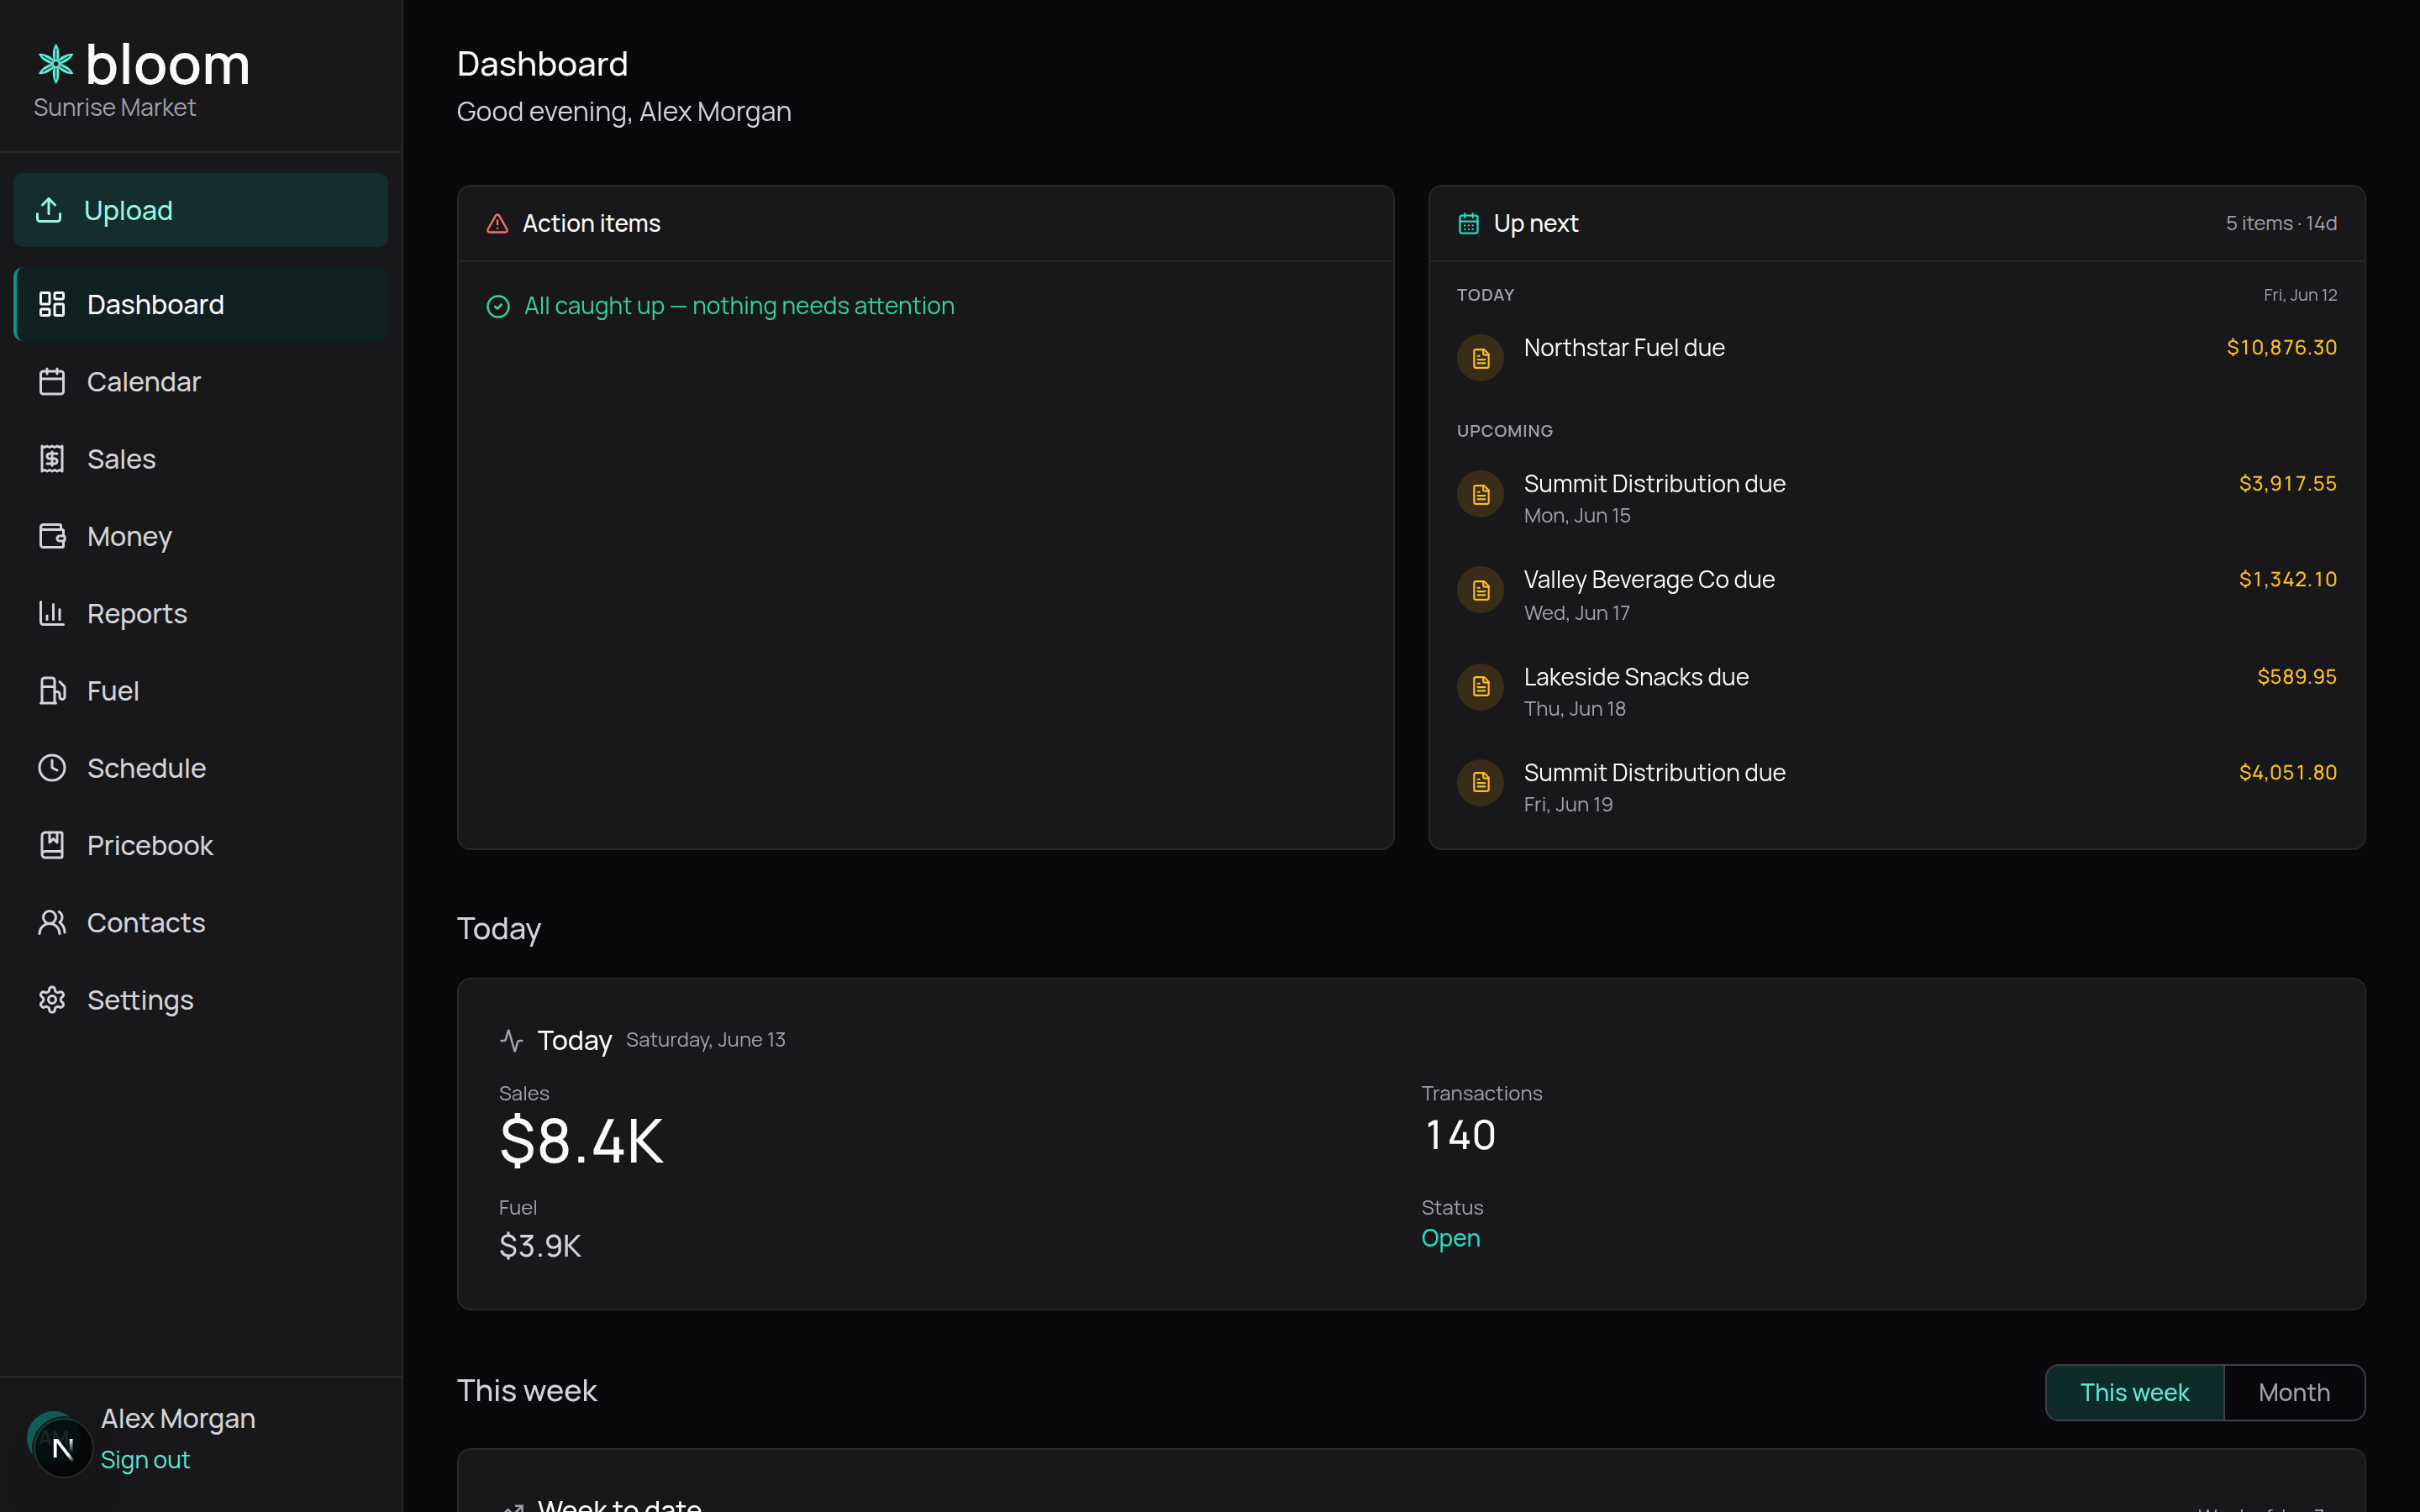Viewport: 2420px width, 1512px height.
Task: Click the Fuel pump icon
Action: tap(52, 690)
